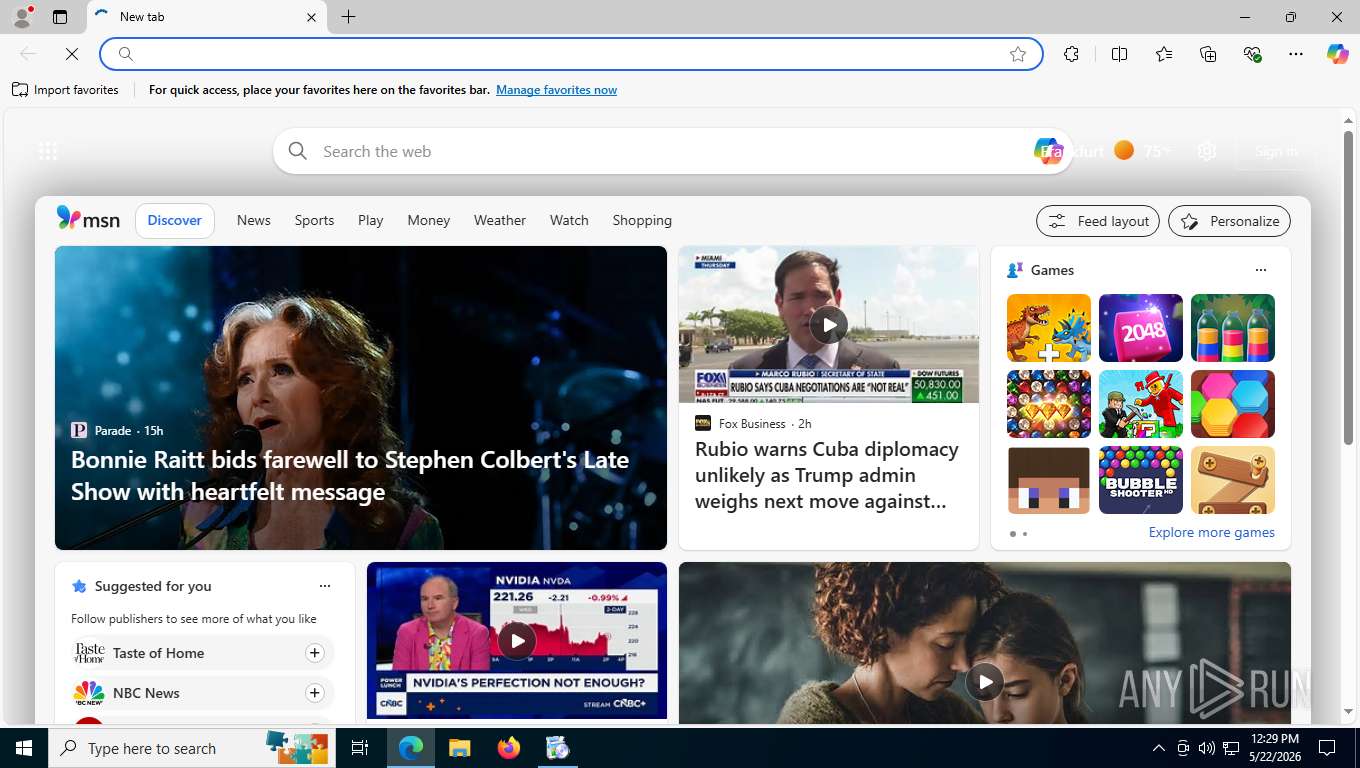Follow NBC News publisher
Image resolution: width=1360 pixels, height=768 pixels.
click(x=314, y=693)
